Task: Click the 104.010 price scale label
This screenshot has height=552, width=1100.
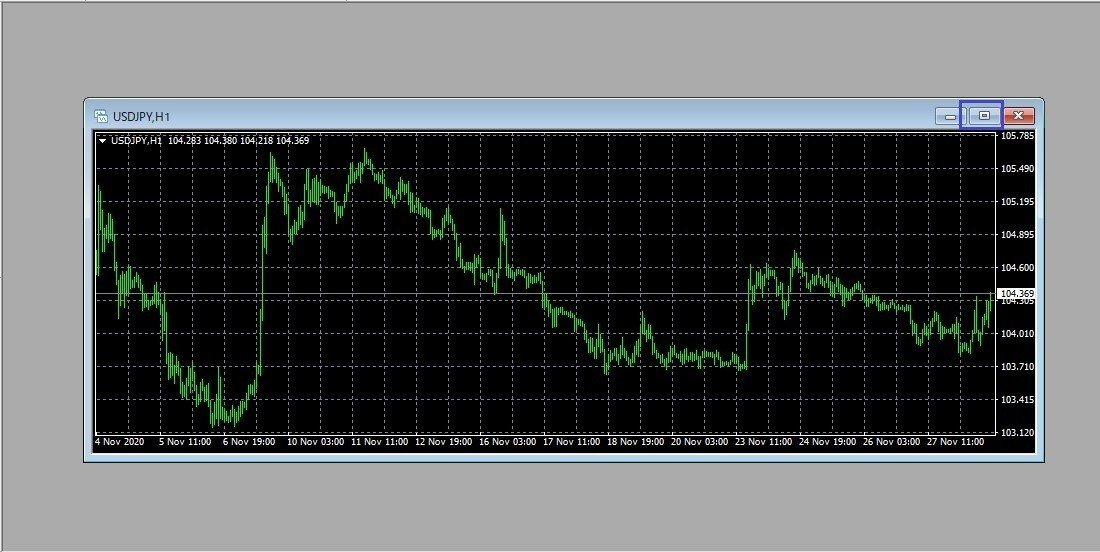Action: 1017,334
